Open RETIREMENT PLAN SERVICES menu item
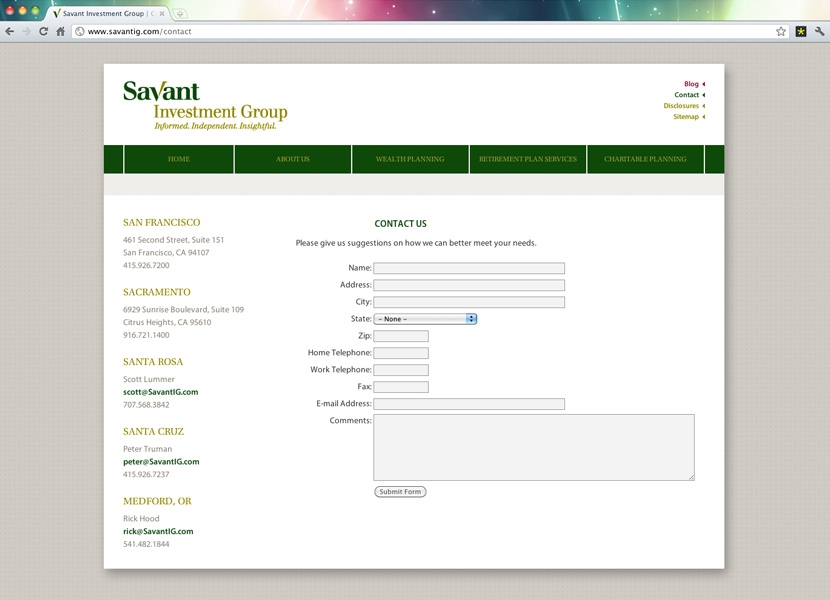This screenshot has width=830, height=600. [x=528, y=159]
